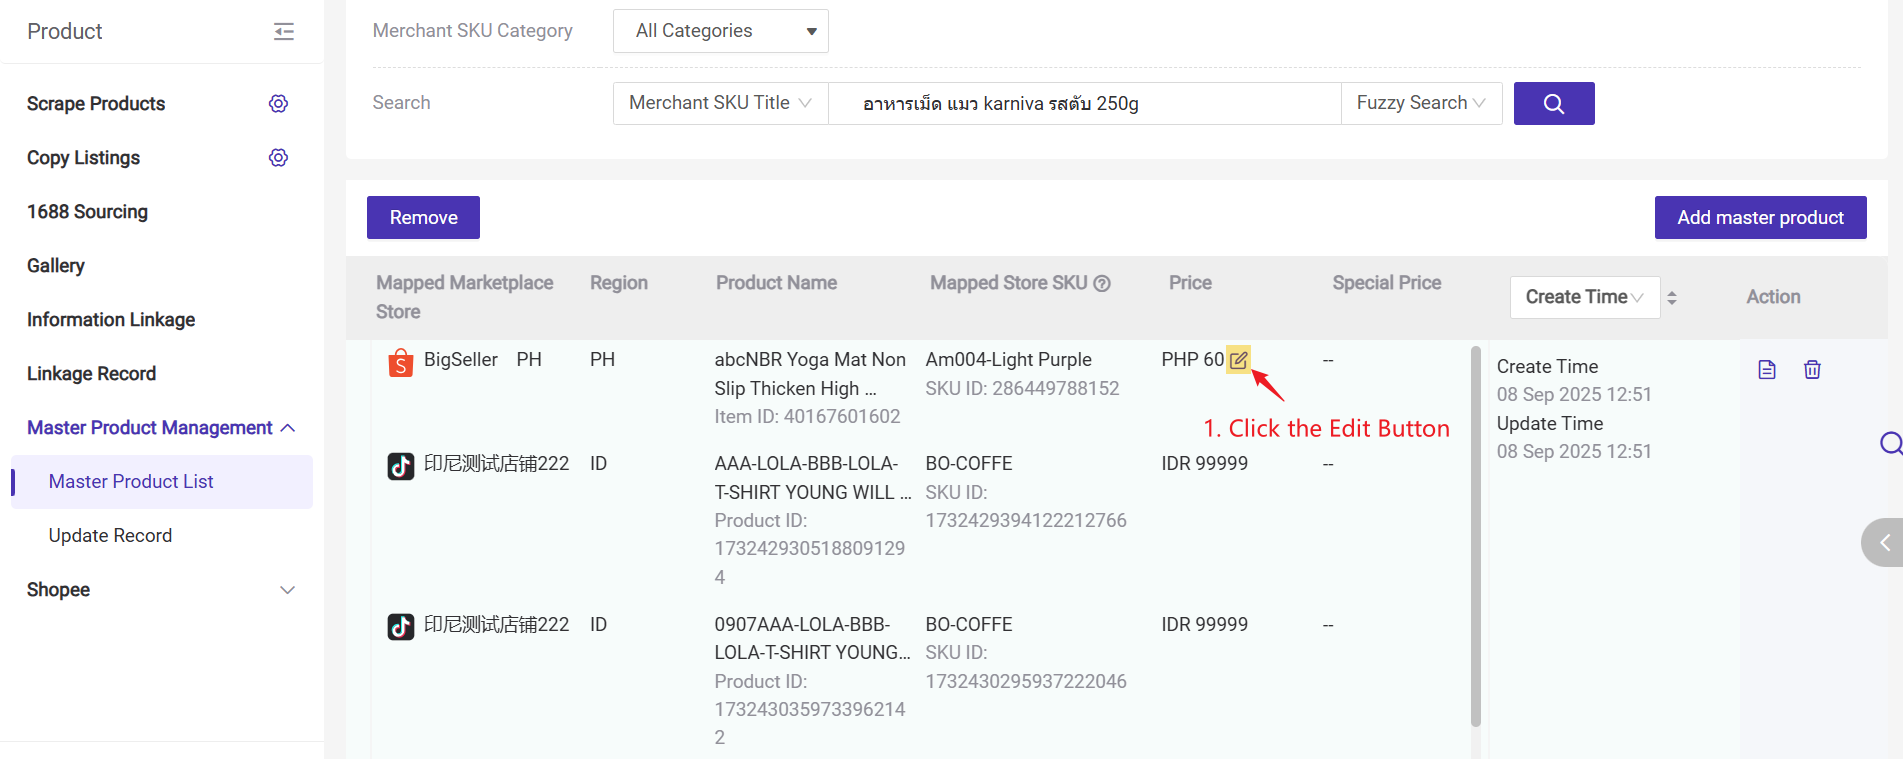Click the table vertical scrollbar
Viewport: 1903px width, 759px height.
pyautogui.click(x=1476, y=537)
